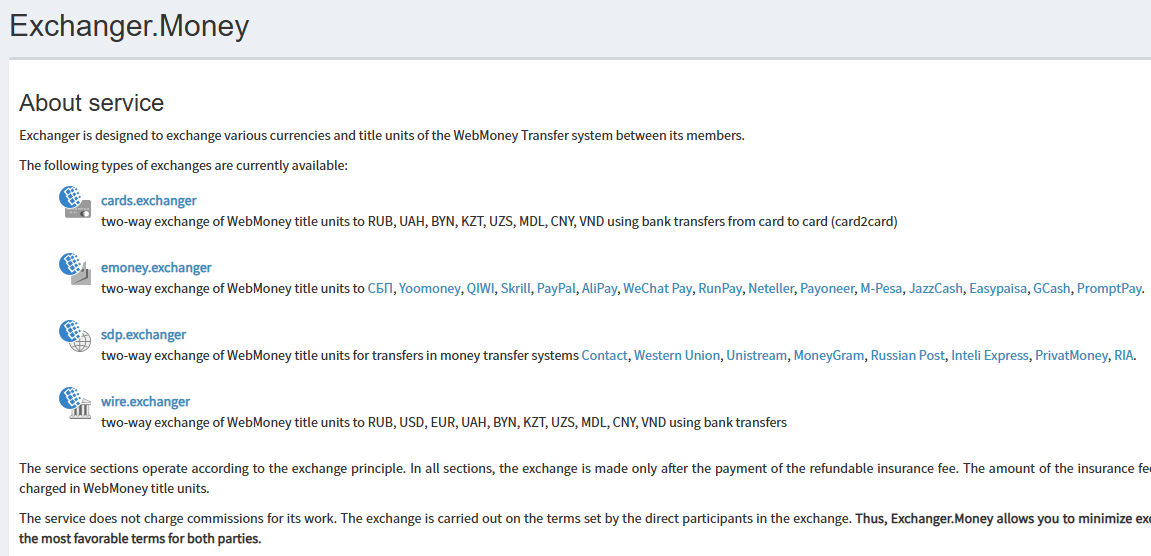Image resolution: width=1151 pixels, height=556 pixels.
Task: Open the MoneyGram transfer link
Action: [x=828, y=355]
